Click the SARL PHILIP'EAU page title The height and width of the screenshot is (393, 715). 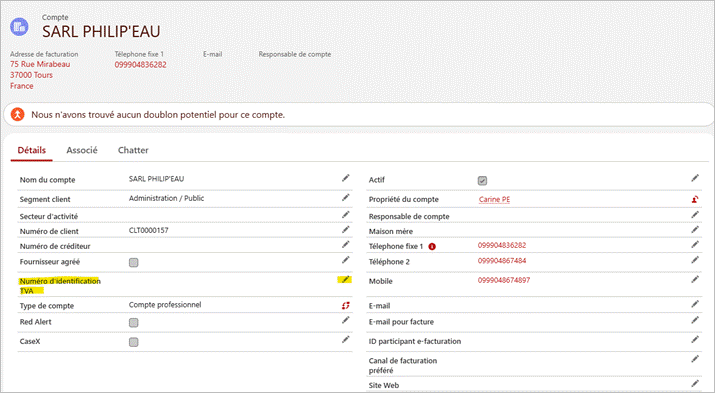point(101,31)
